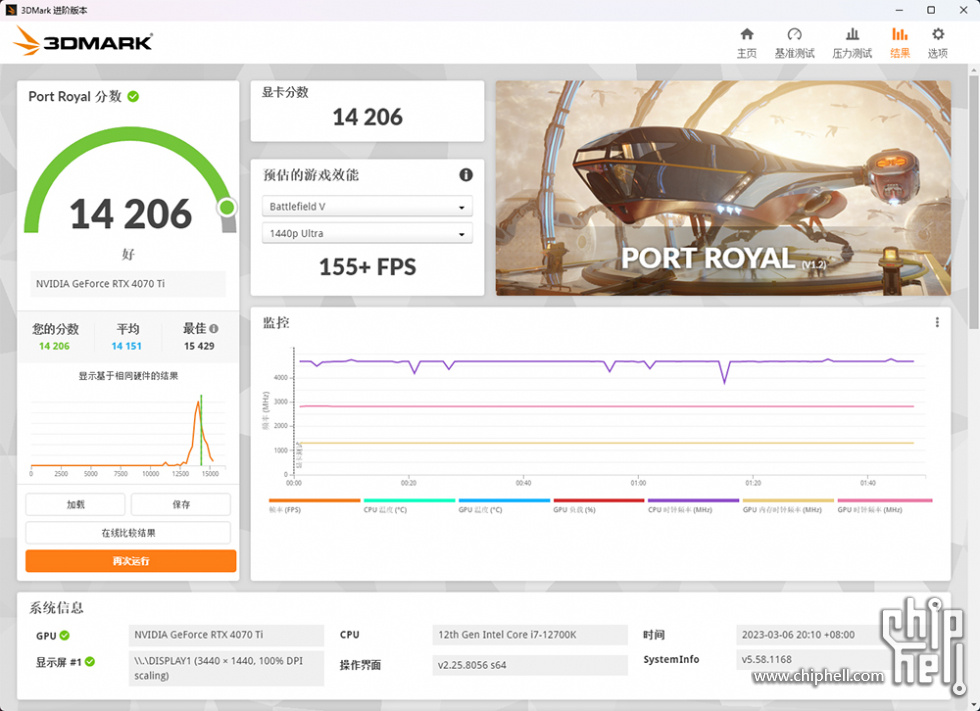Click the score distribution histogram chart
980x711 pixels.
coord(128,434)
